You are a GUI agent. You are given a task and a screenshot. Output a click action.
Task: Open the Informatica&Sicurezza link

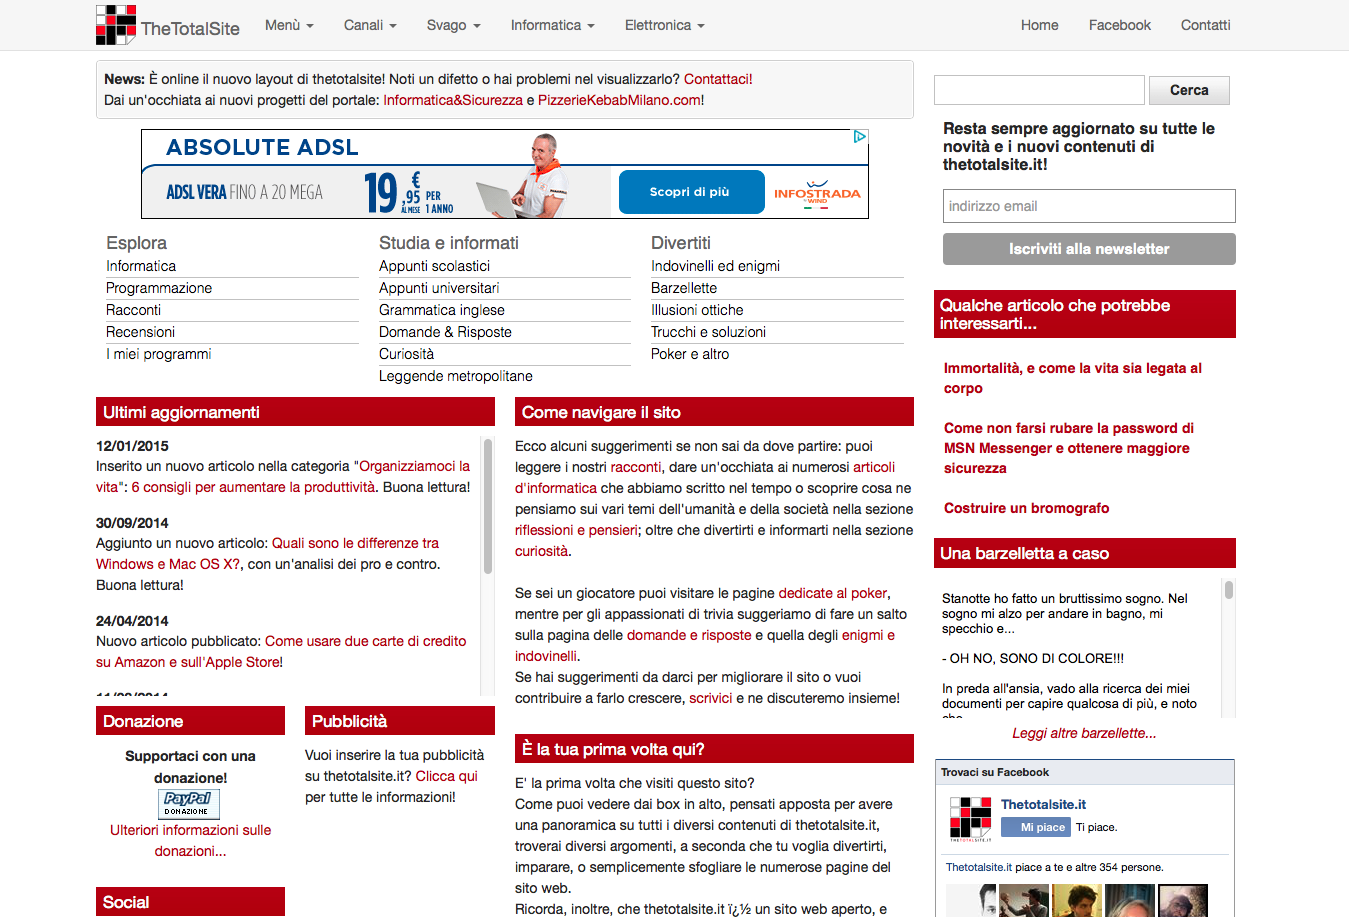pyautogui.click(x=453, y=100)
